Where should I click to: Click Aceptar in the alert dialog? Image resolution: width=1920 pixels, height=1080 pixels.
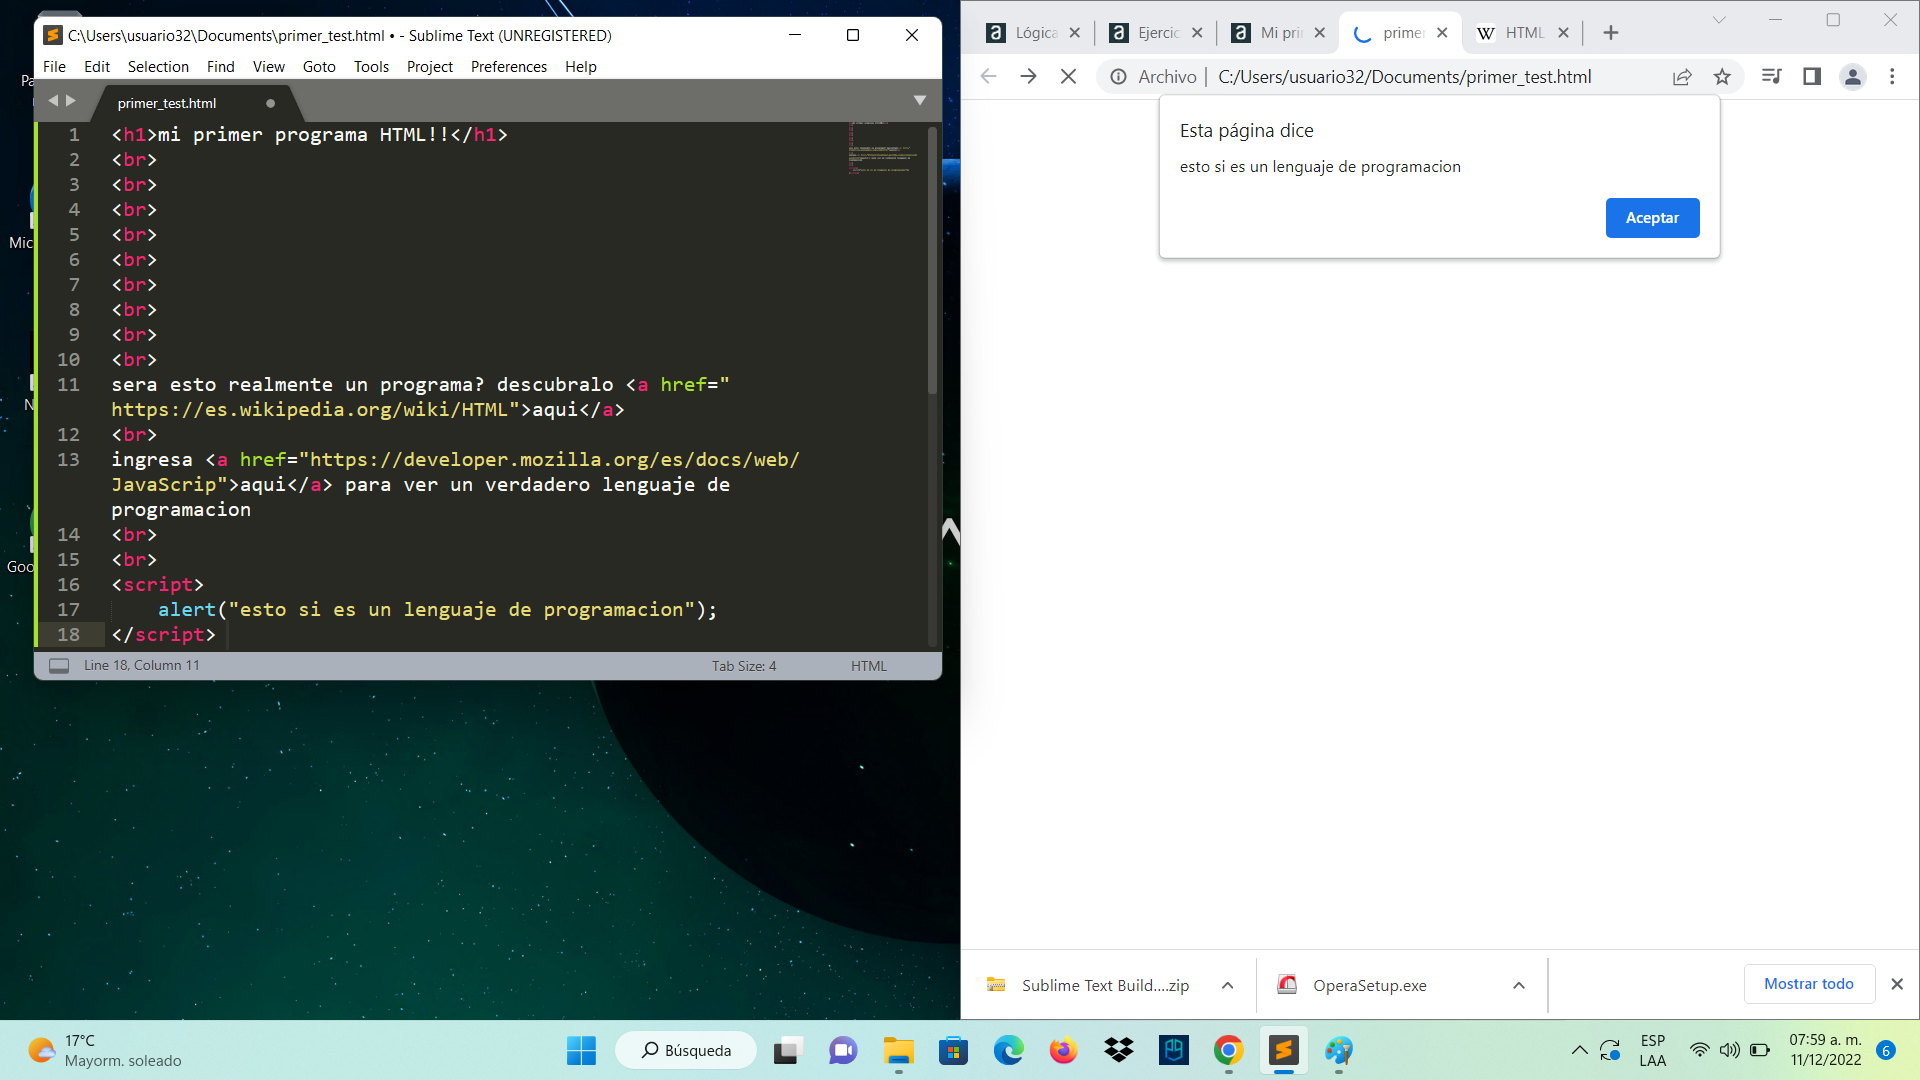pos(1652,218)
